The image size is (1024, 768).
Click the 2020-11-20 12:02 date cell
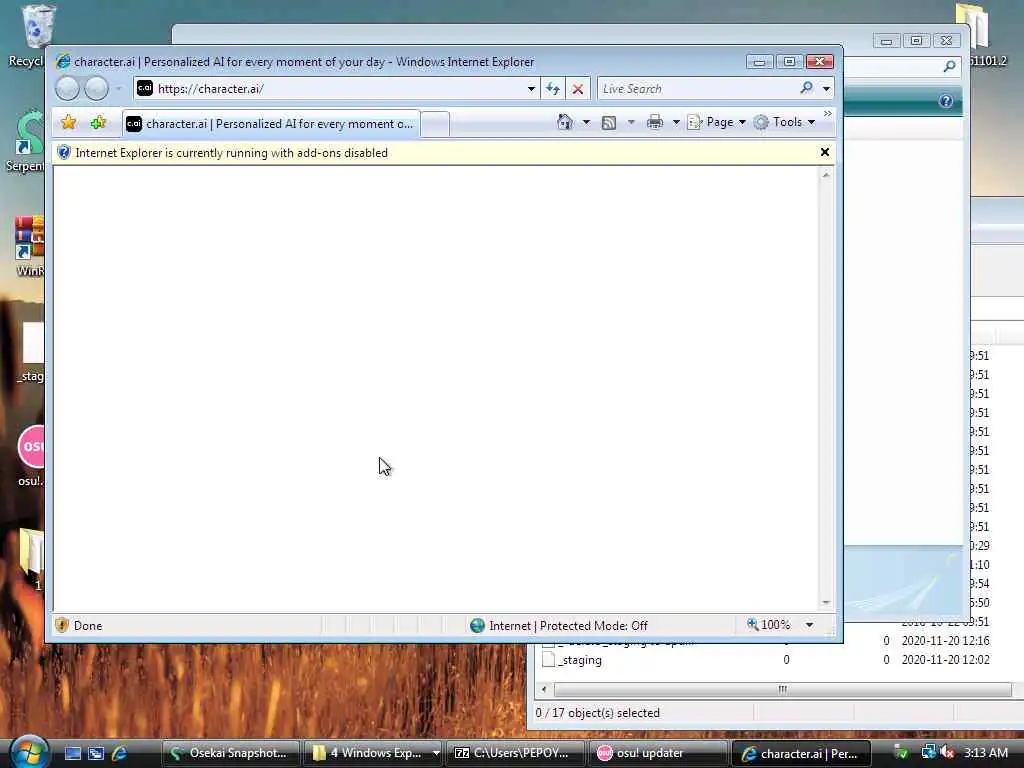coord(945,660)
